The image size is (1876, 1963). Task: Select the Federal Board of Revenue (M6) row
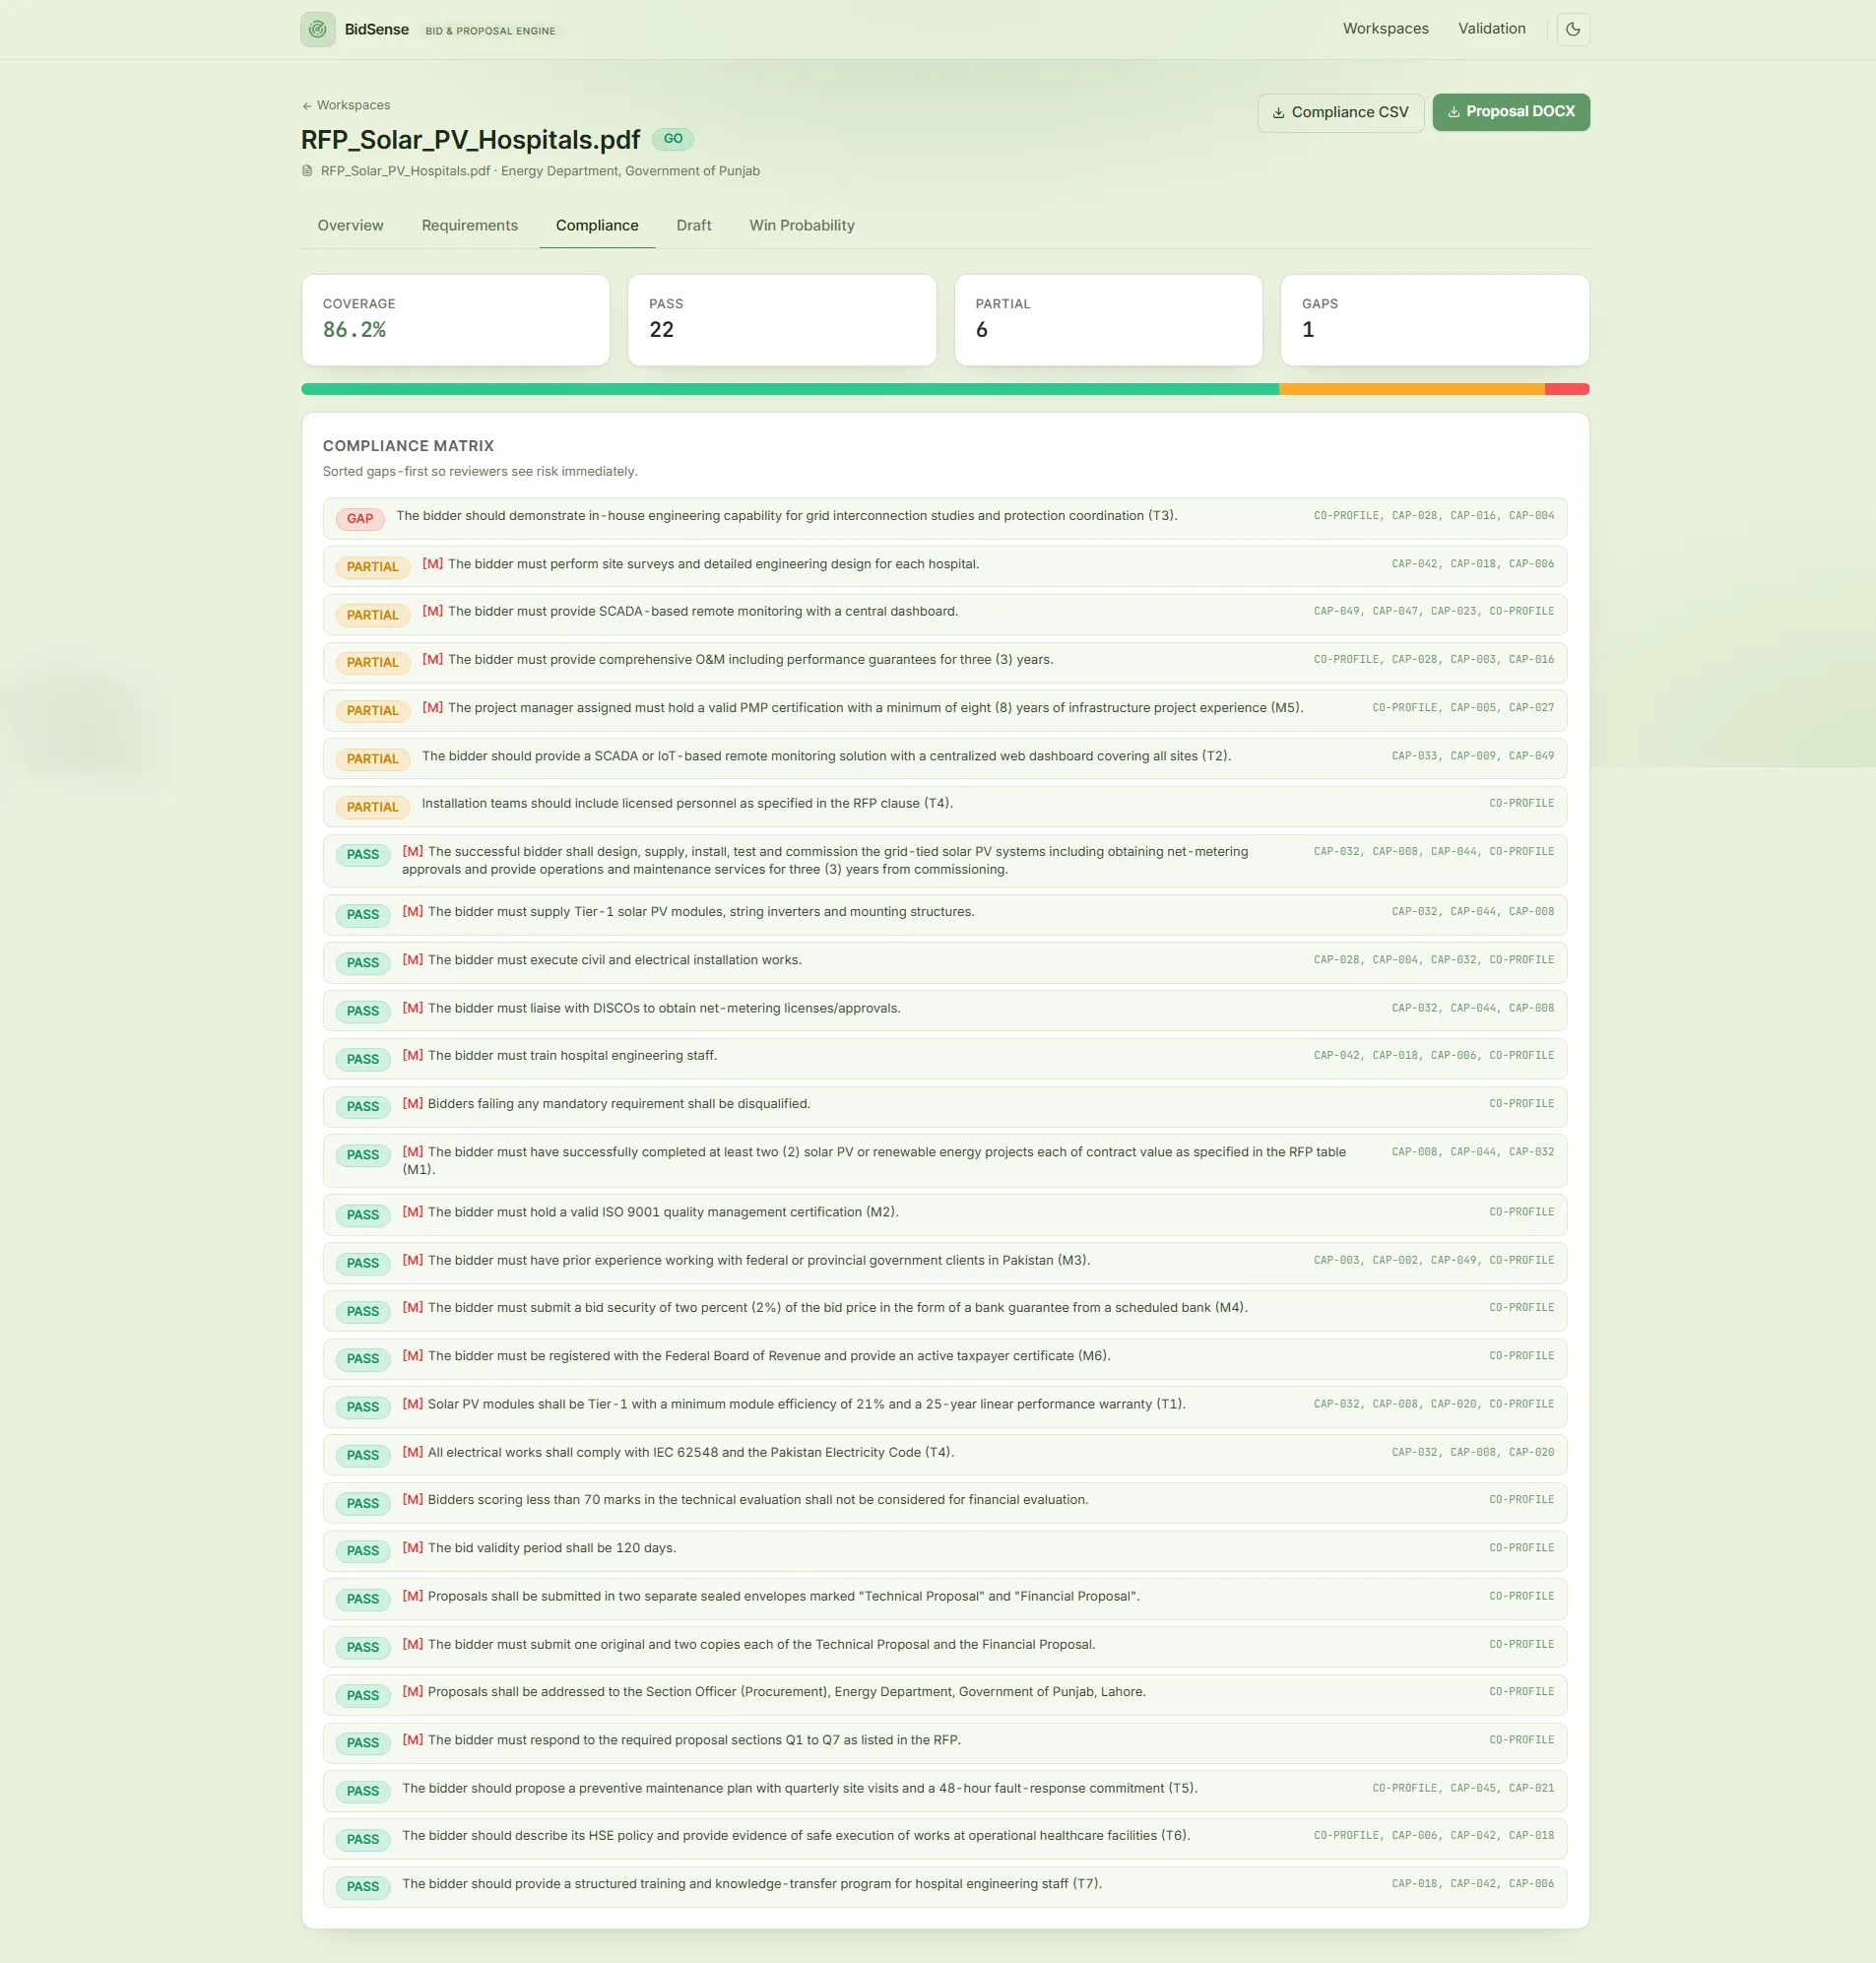pyautogui.click(x=944, y=1358)
